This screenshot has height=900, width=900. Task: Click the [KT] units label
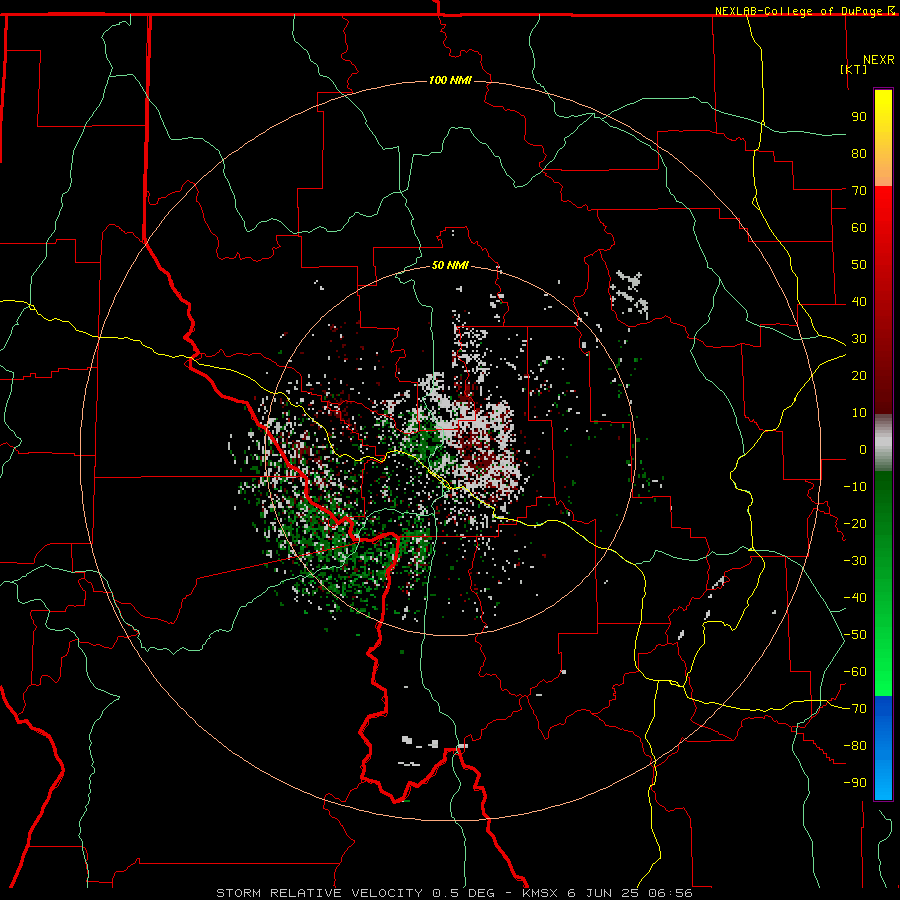[x=854, y=69]
